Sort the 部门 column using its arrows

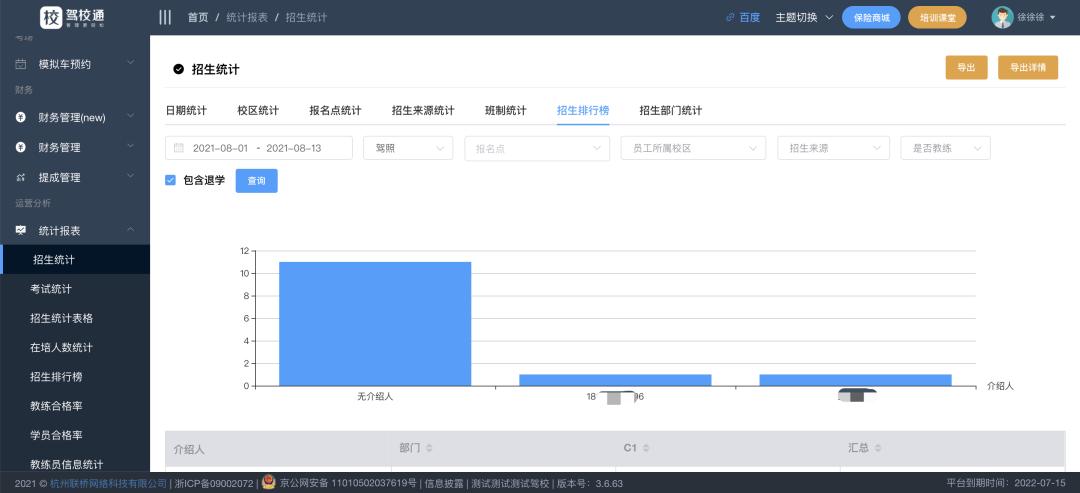point(429,448)
